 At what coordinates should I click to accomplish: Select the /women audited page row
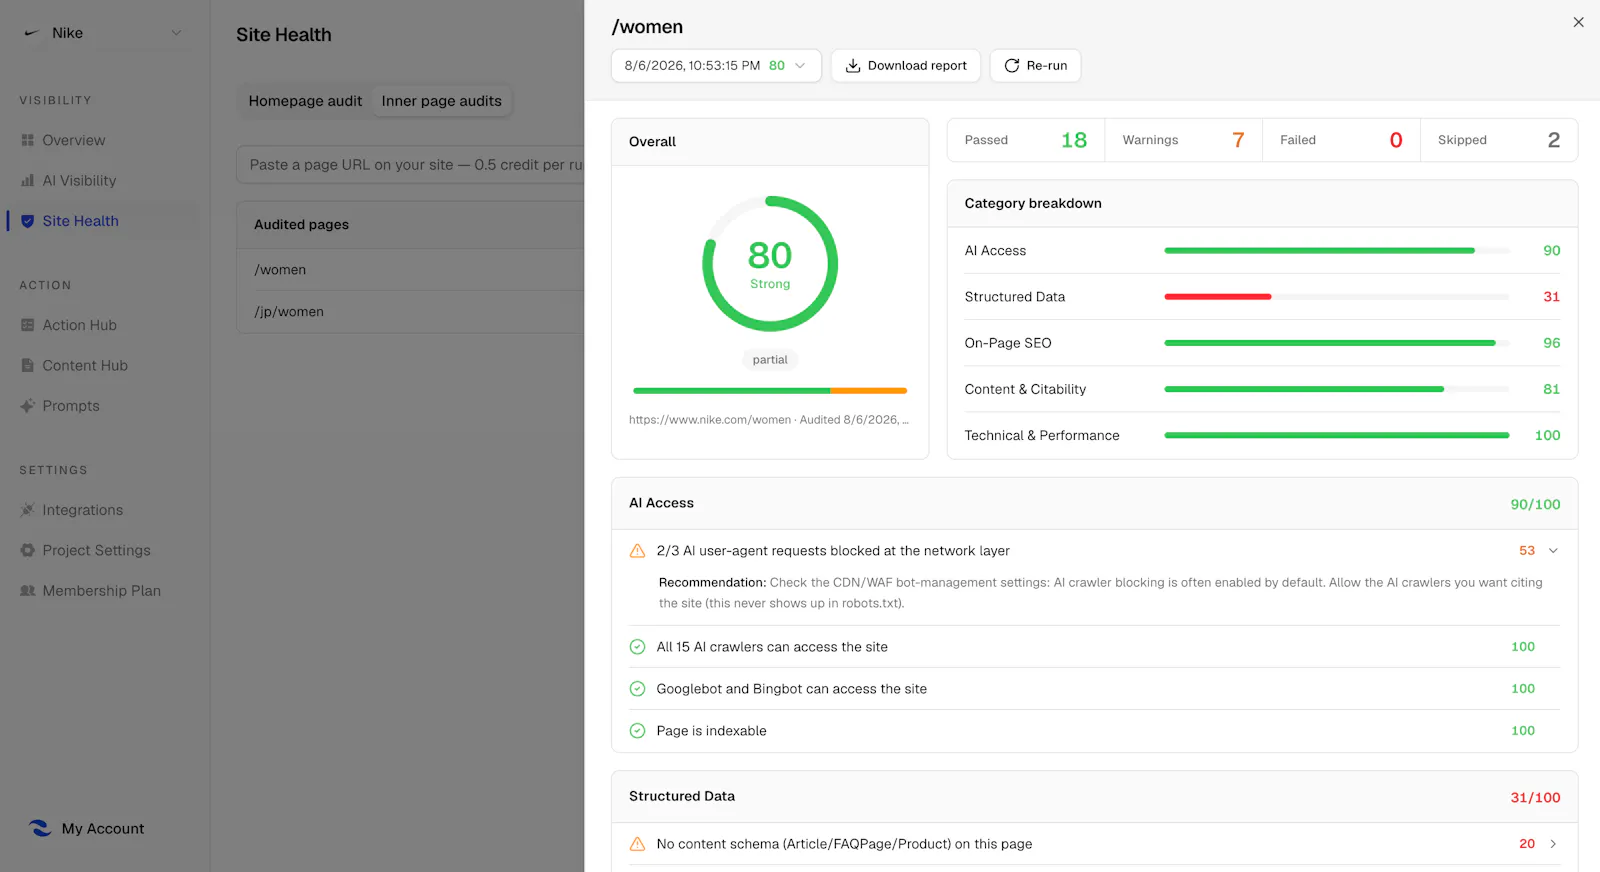point(410,270)
